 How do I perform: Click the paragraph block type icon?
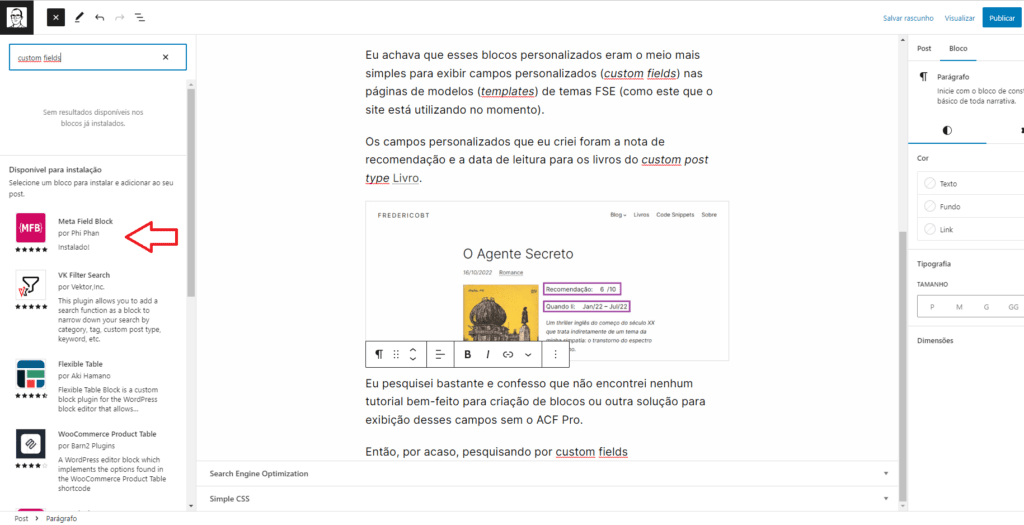[x=379, y=355]
